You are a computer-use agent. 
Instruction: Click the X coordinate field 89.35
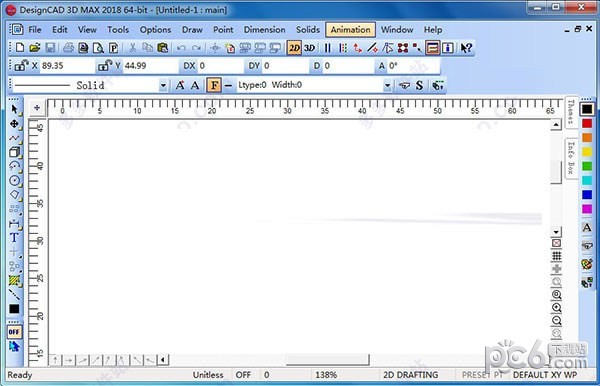tap(66, 66)
